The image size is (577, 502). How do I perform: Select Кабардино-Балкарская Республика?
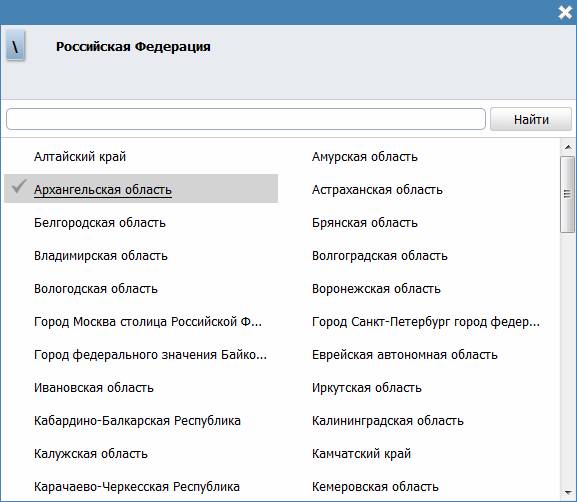tap(137, 421)
